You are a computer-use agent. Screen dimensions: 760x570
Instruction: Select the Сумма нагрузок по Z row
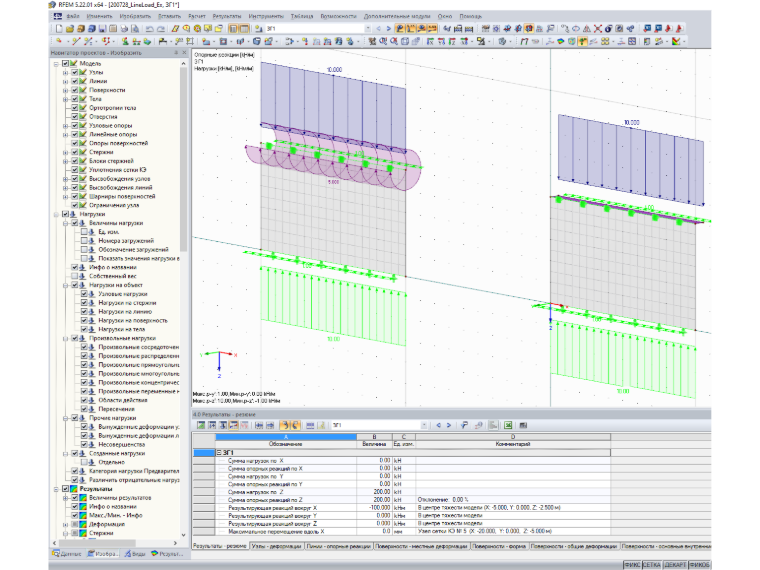[x=402, y=491]
